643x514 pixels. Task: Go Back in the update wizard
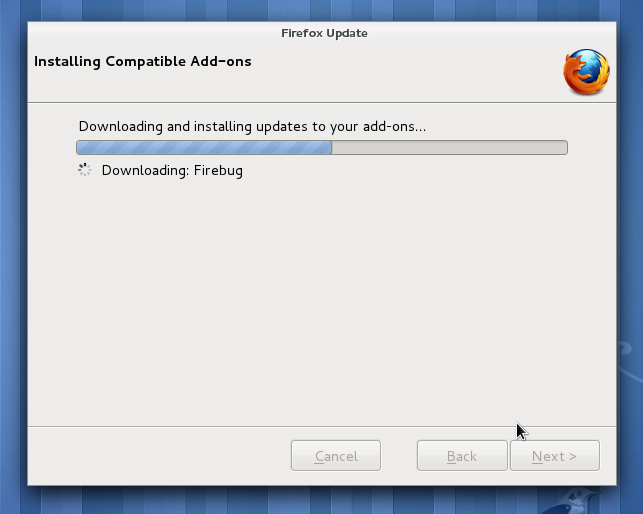pos(462,456)
